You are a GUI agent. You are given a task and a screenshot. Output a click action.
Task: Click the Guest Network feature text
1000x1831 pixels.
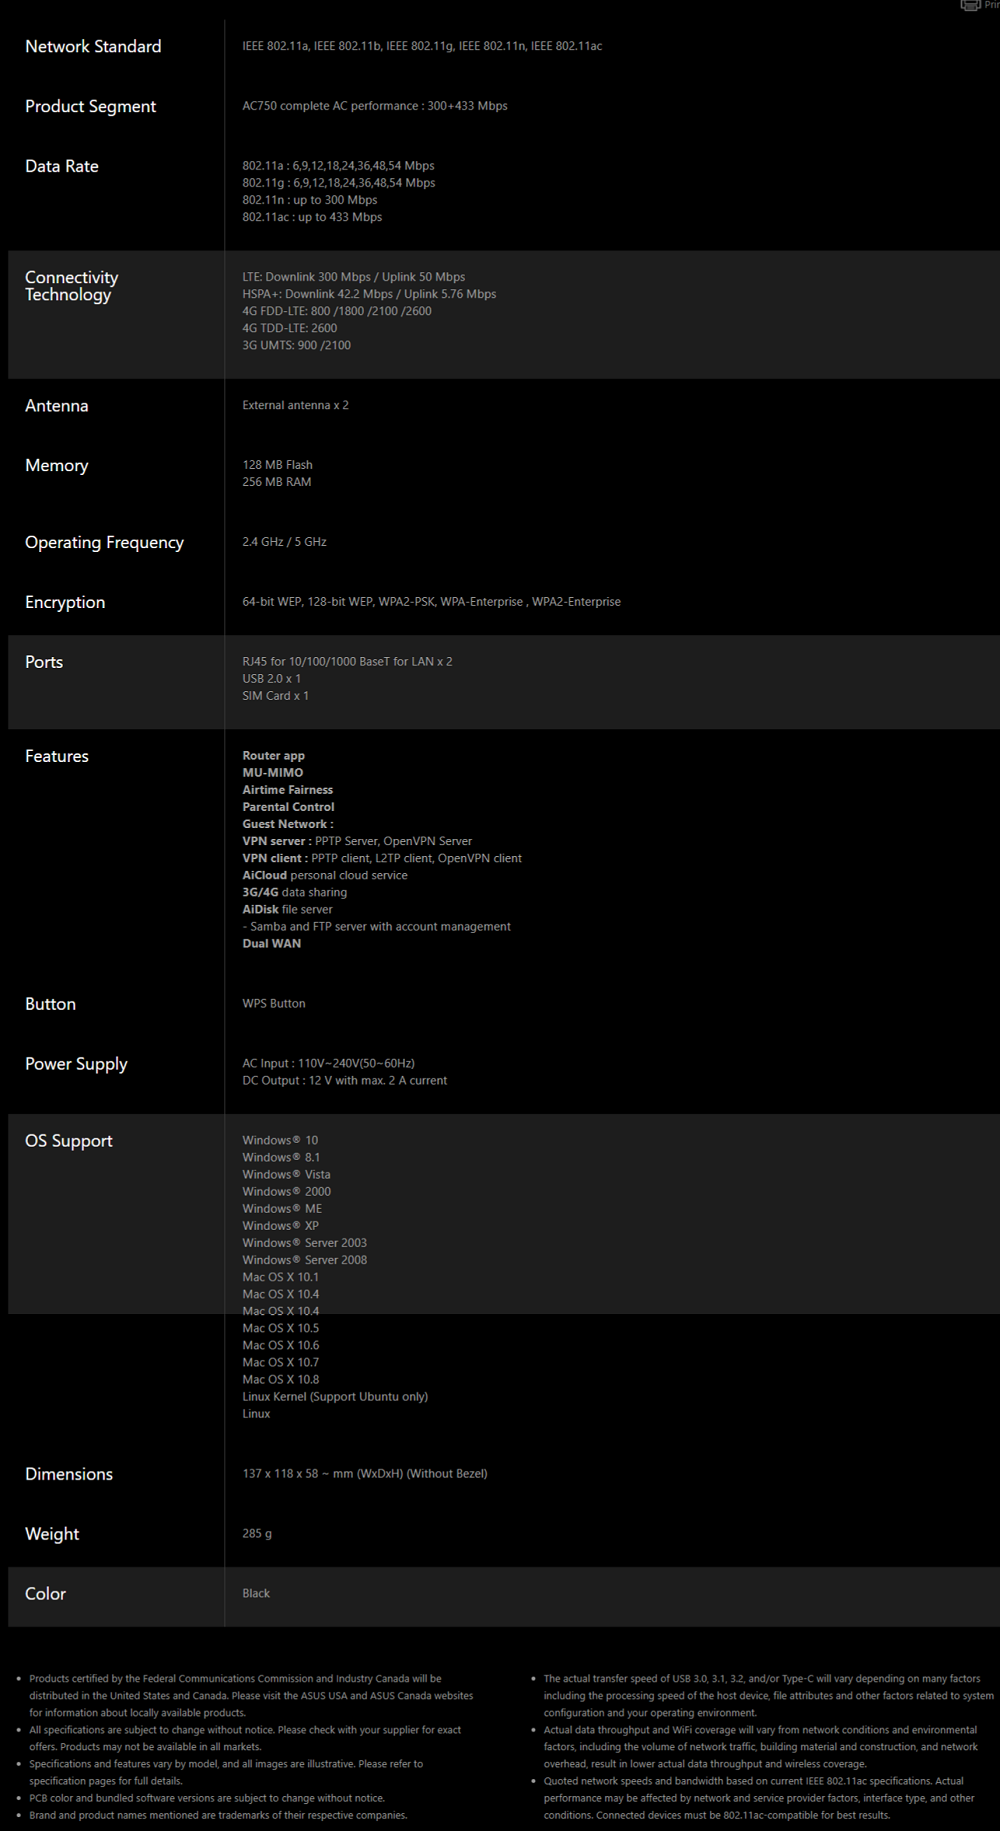(x=287, y=823)
